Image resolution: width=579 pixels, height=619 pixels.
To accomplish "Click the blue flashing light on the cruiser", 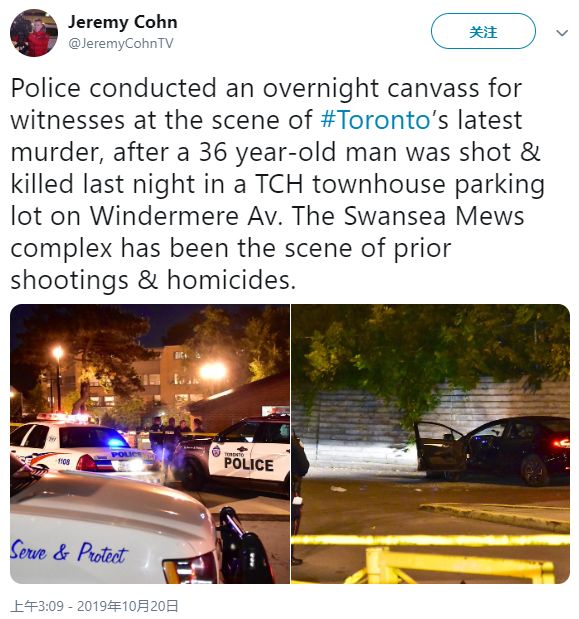I will 115,443.
